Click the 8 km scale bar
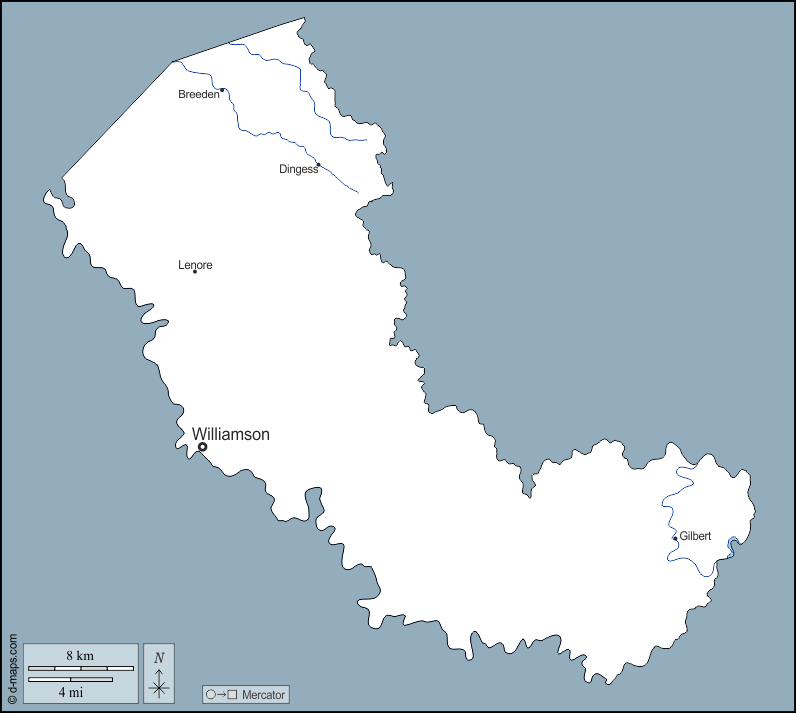The height and width of the screenshot is (713, 796). point(80,667)
